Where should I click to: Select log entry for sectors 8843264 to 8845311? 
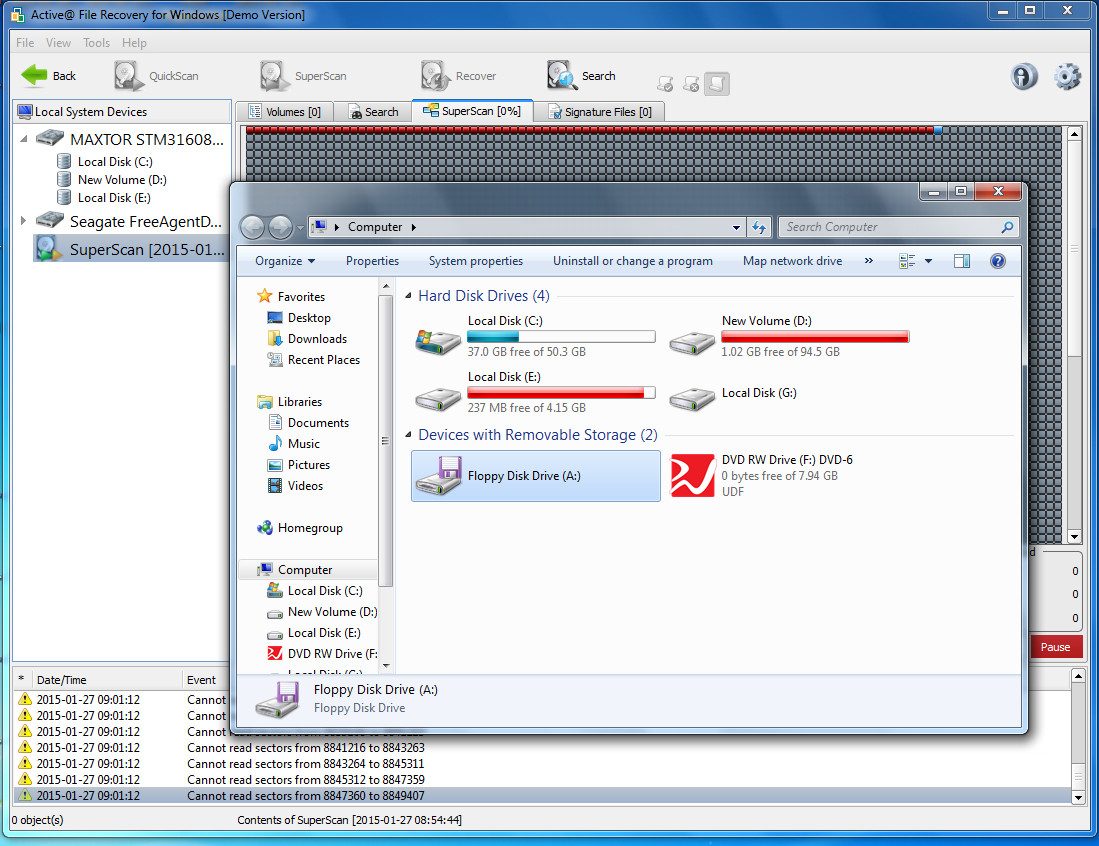542,763
